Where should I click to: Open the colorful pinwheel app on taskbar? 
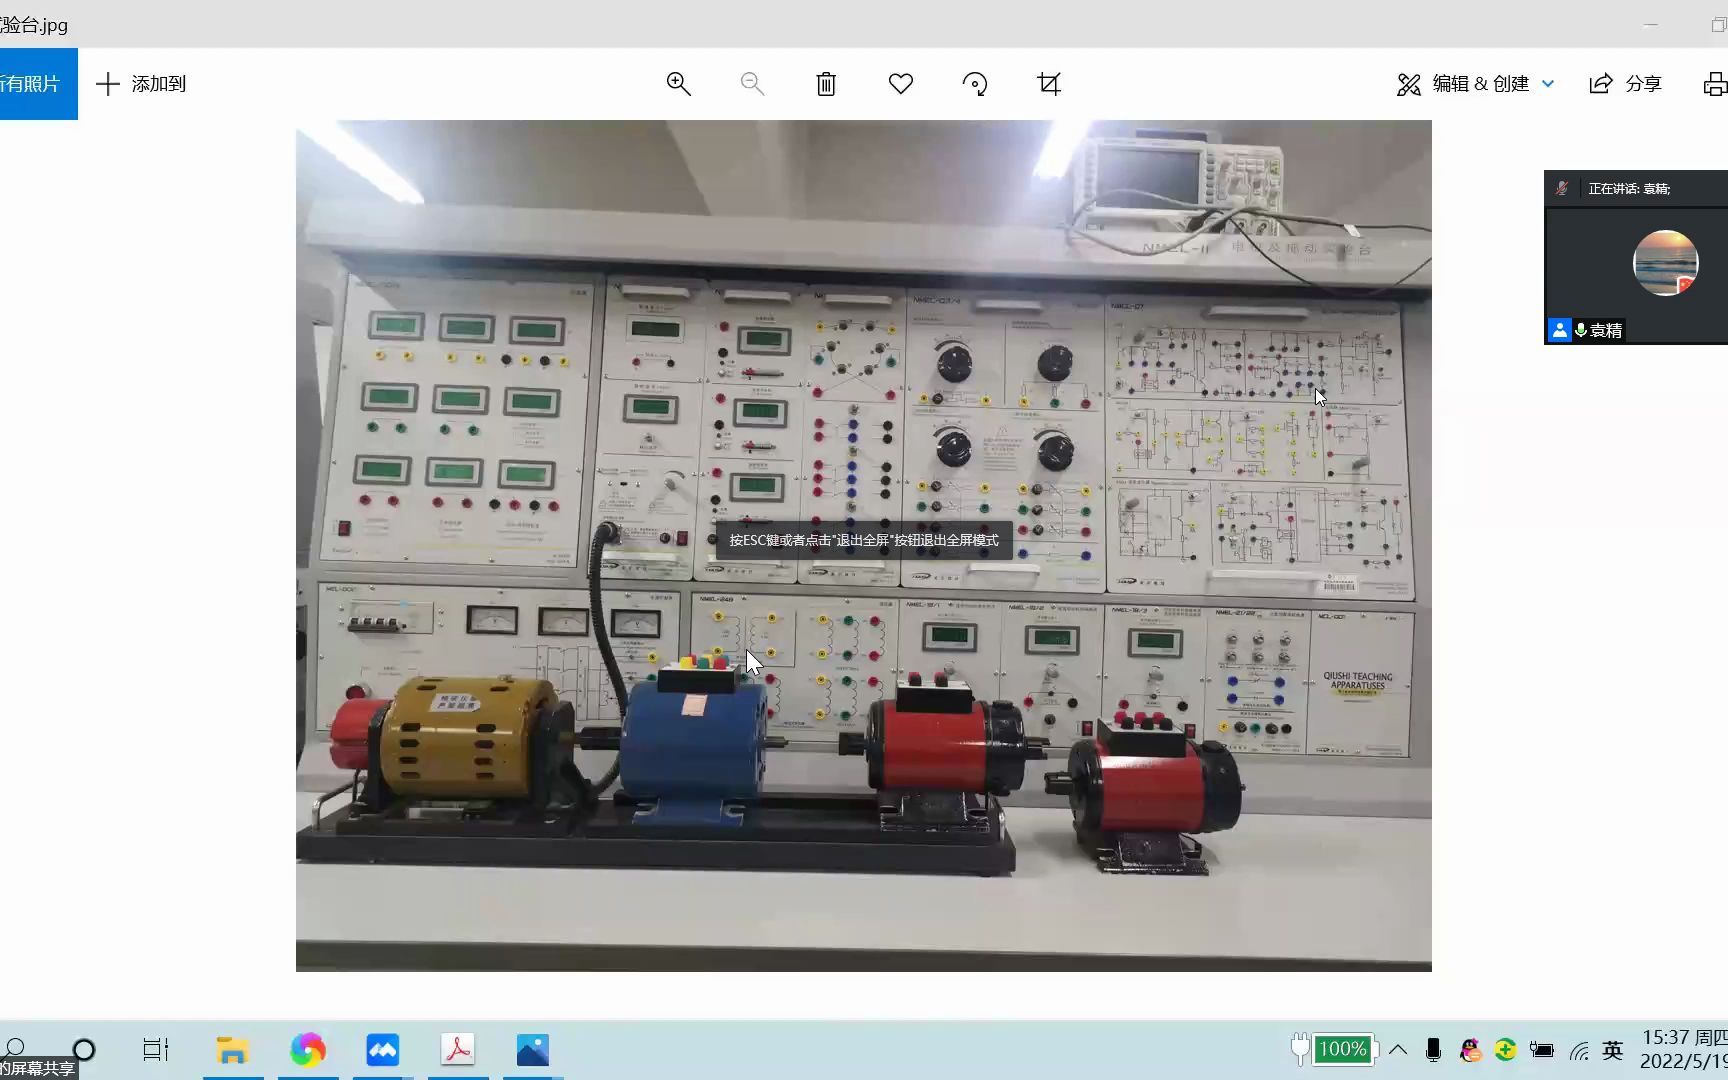308,1050
